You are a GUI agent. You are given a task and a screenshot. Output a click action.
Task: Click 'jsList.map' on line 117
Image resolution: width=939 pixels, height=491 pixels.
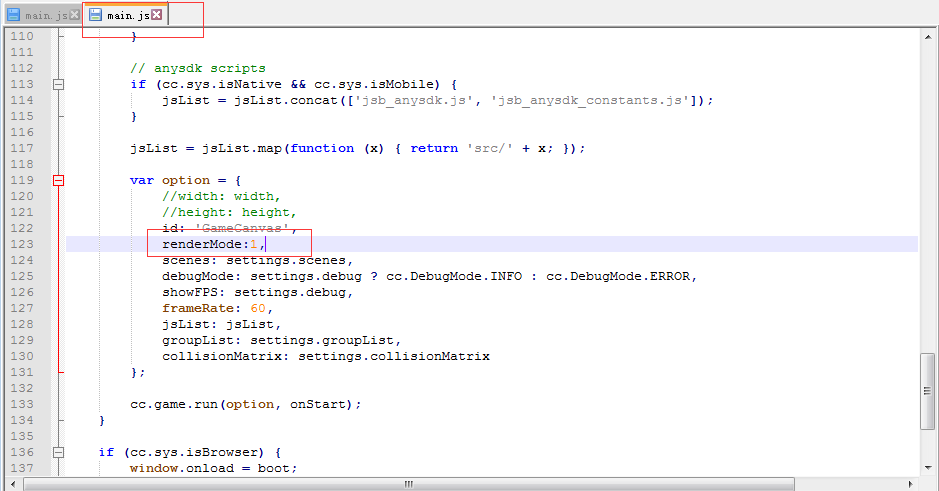[x=242, y=148]
